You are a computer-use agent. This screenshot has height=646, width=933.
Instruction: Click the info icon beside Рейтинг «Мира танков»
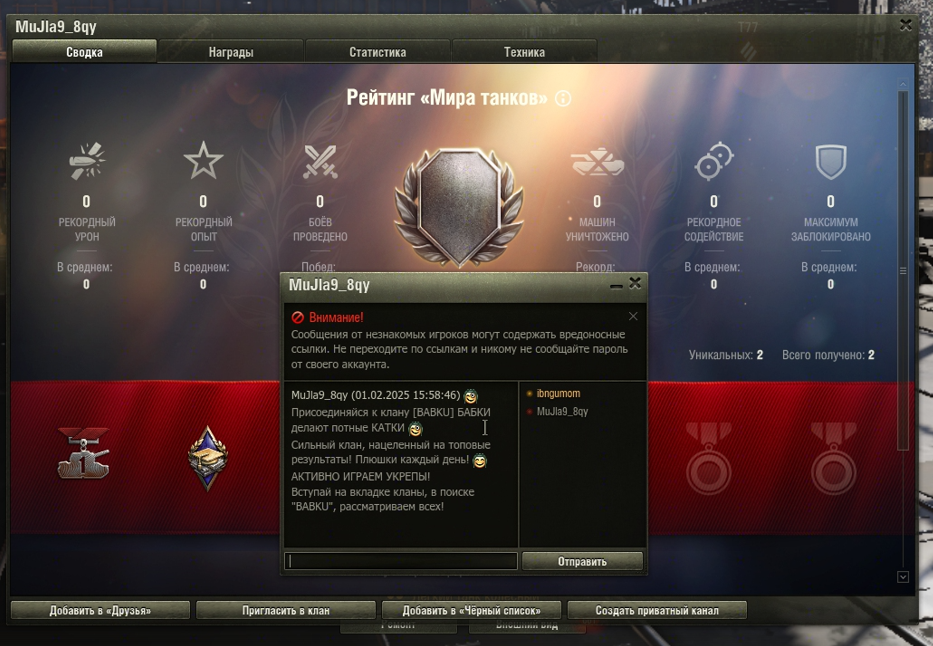(563, 98)
